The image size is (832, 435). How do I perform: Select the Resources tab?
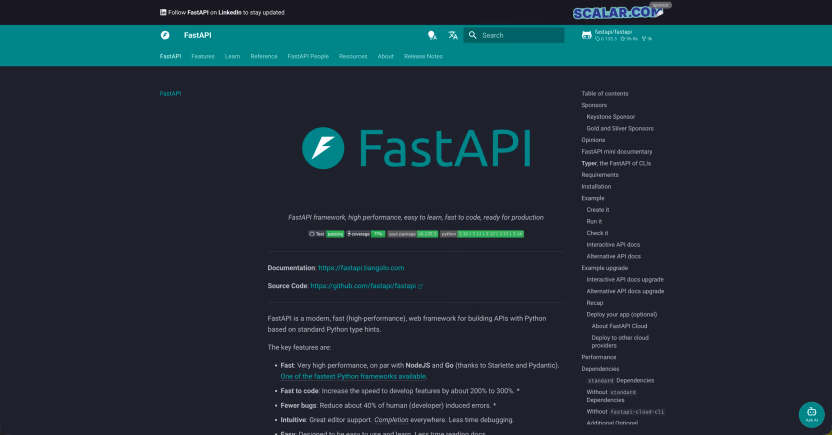(353, 56)
